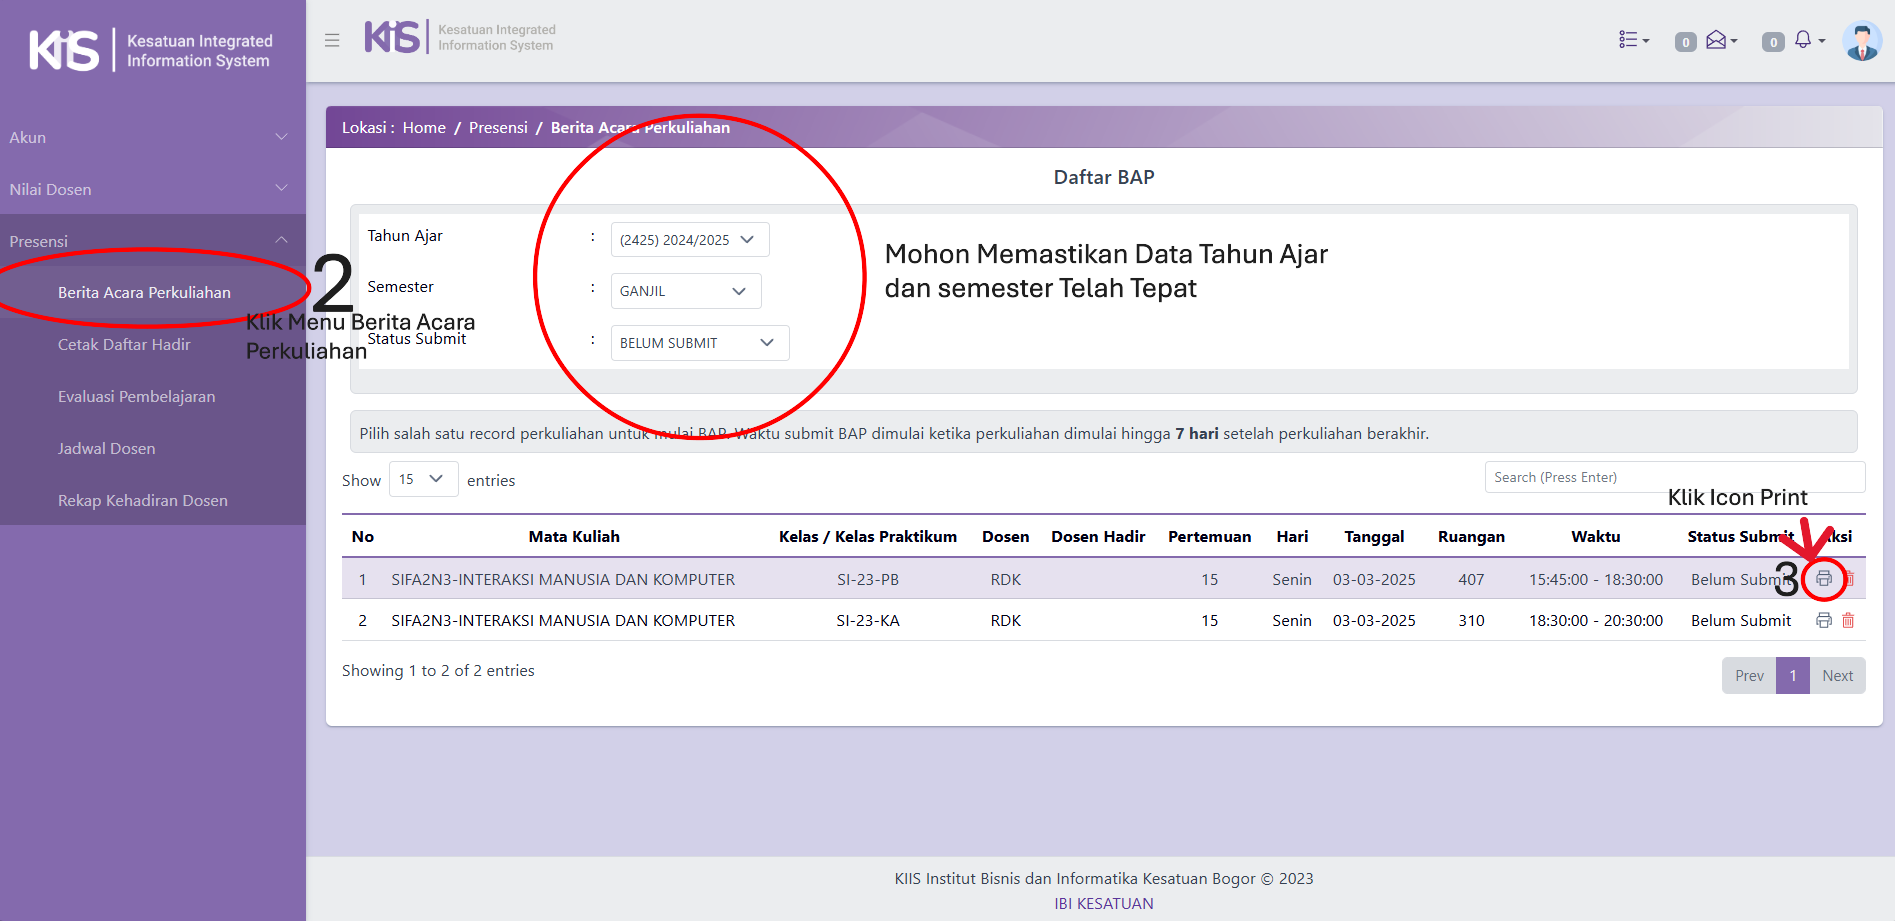Click the Next pagination button
Viewport: 1895px width, 921px height.
click(1837, 676)
